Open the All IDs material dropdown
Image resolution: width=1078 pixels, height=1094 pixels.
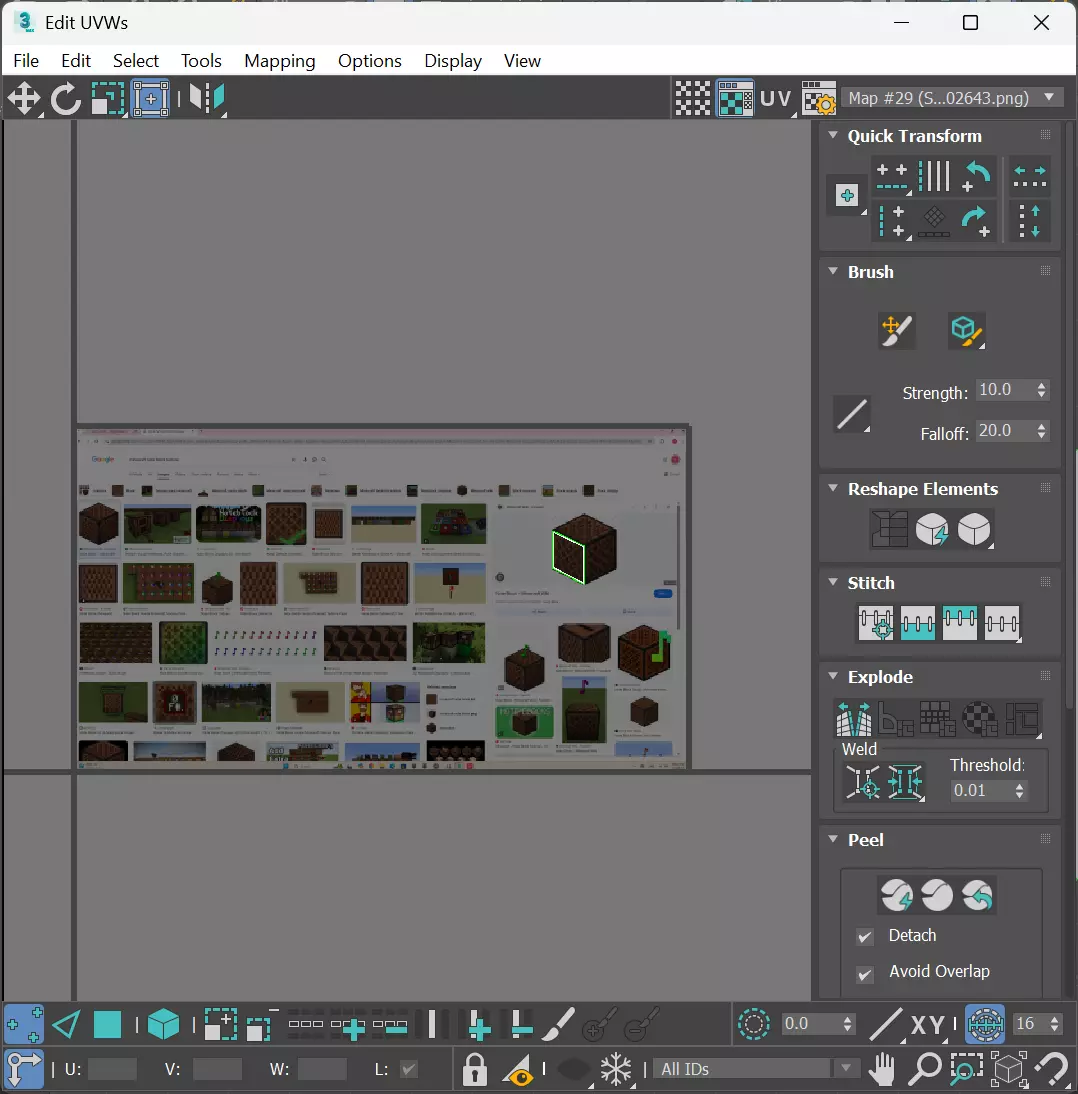[755, 1069]
